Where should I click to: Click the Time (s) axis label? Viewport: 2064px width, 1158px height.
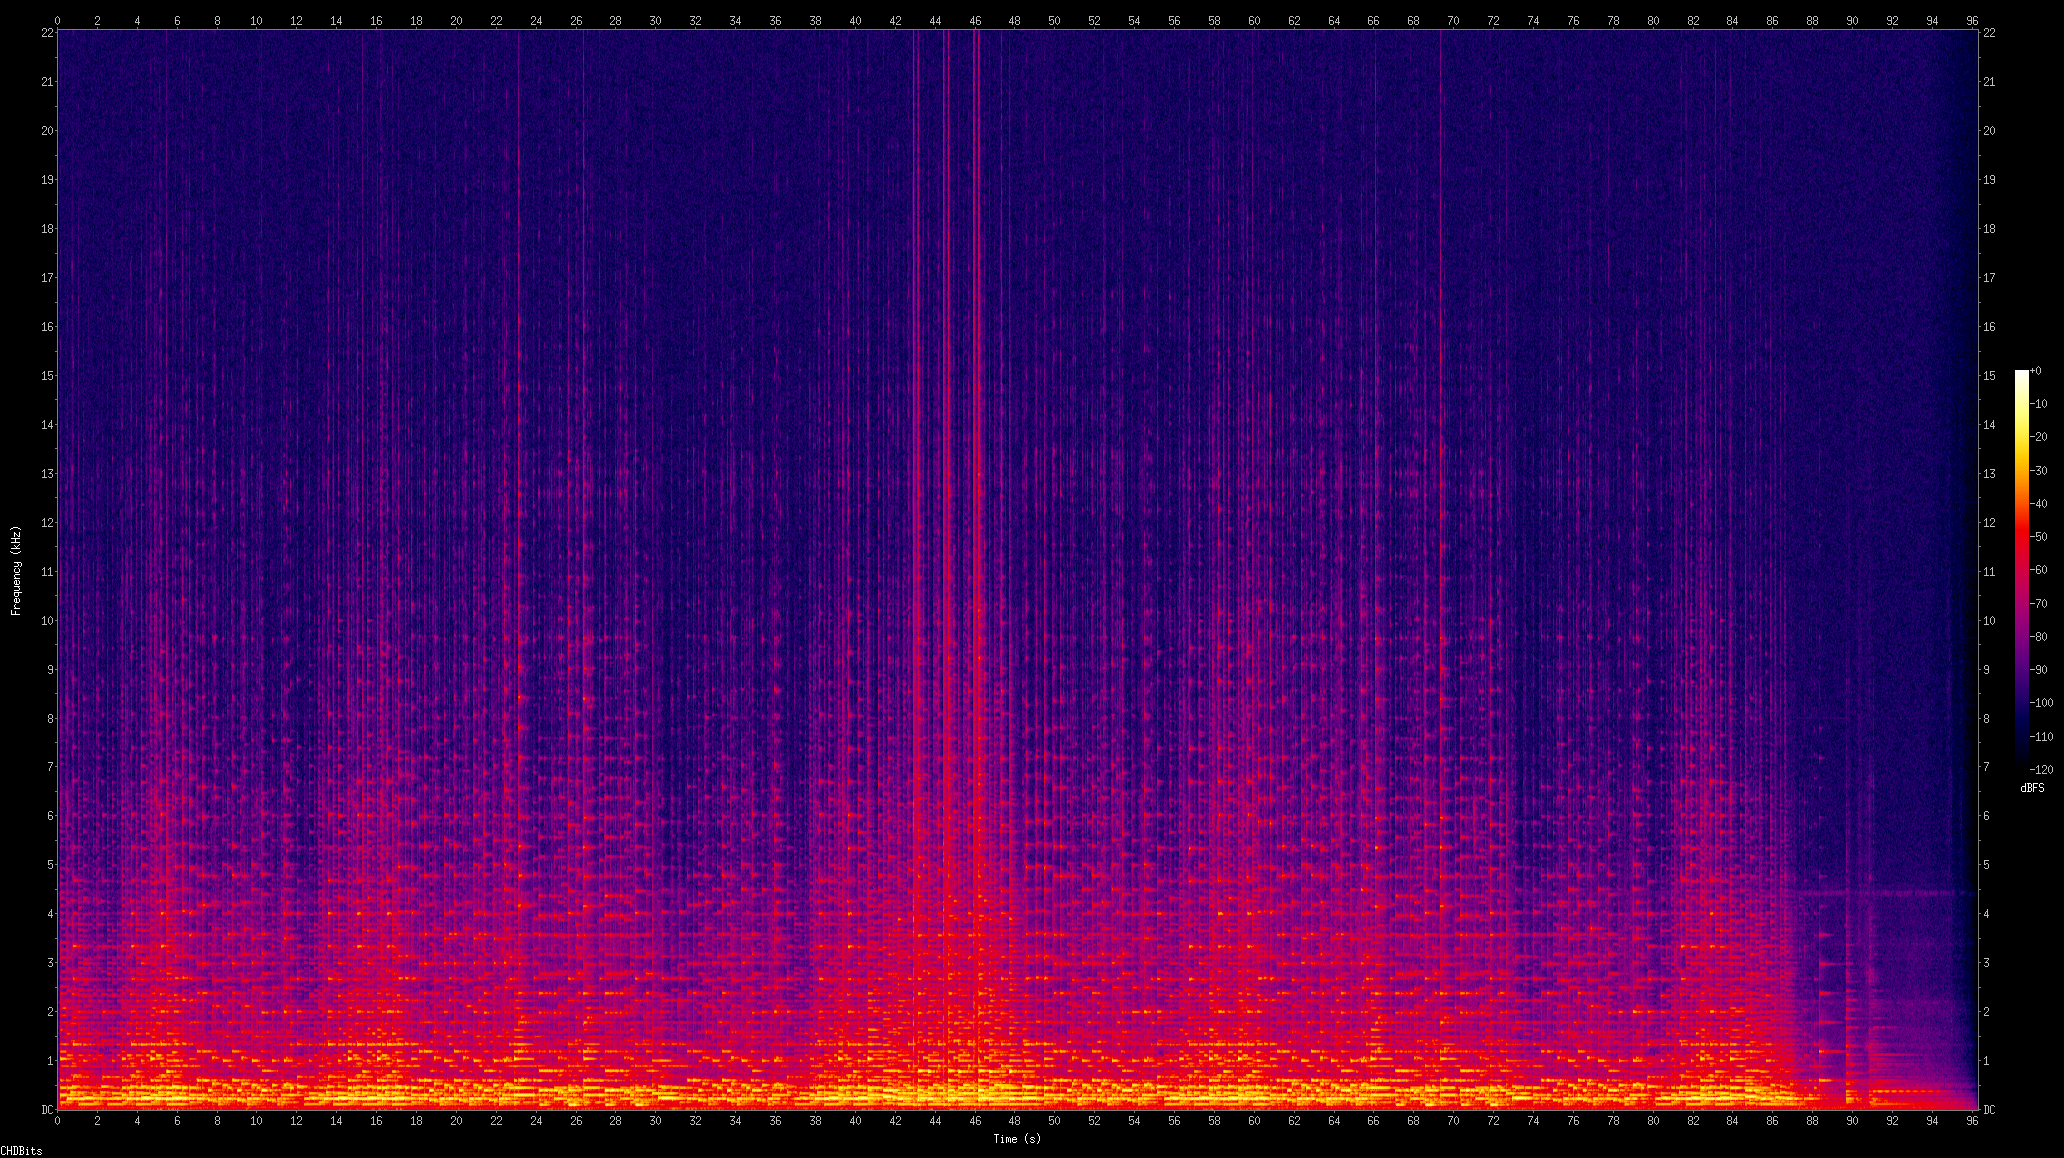(x=1016, y=1139)
